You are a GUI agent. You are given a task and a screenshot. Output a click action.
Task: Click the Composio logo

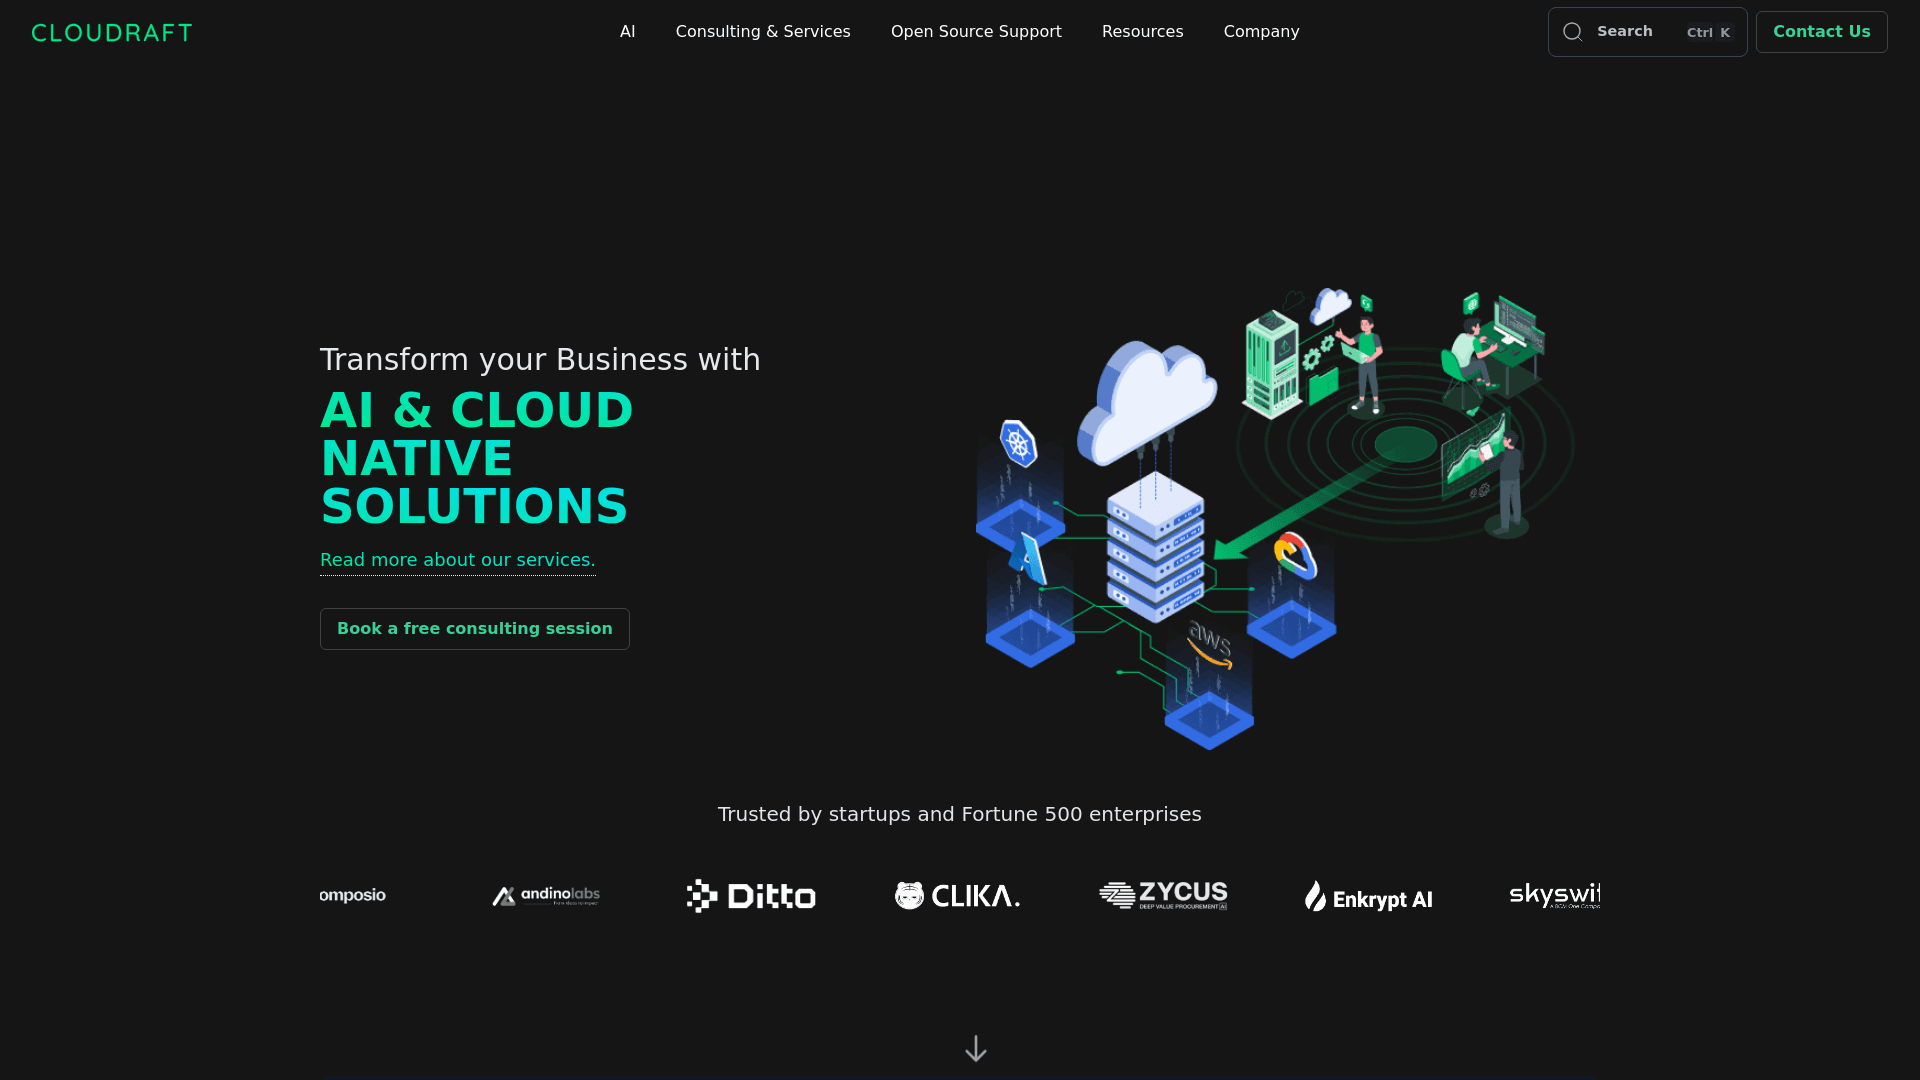pyautogui.click(x=350, y=895)
